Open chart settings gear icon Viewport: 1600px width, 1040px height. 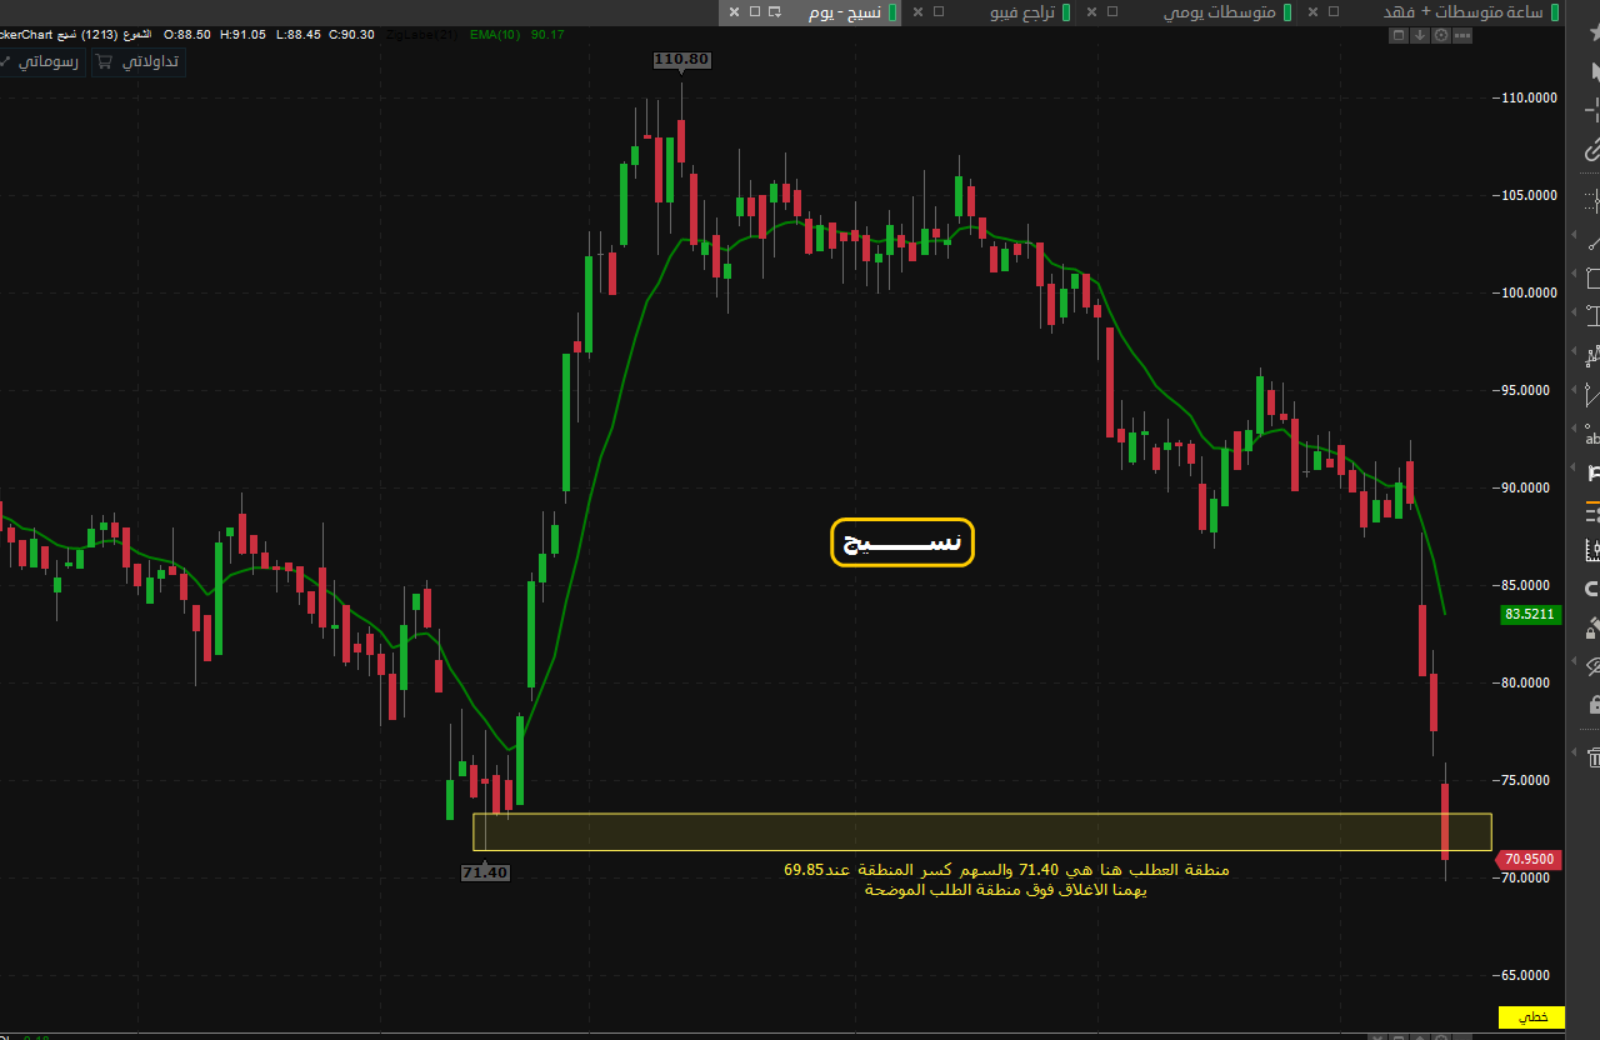pyautogui.click(x=1441, y=35)
